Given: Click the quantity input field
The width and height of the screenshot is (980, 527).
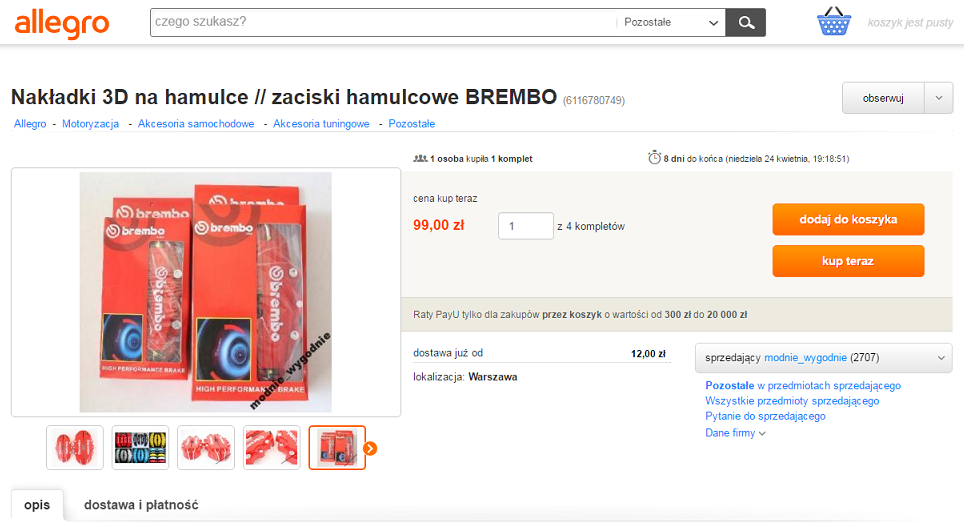Looking at the screenshot, I should click(x=525, y=226).
